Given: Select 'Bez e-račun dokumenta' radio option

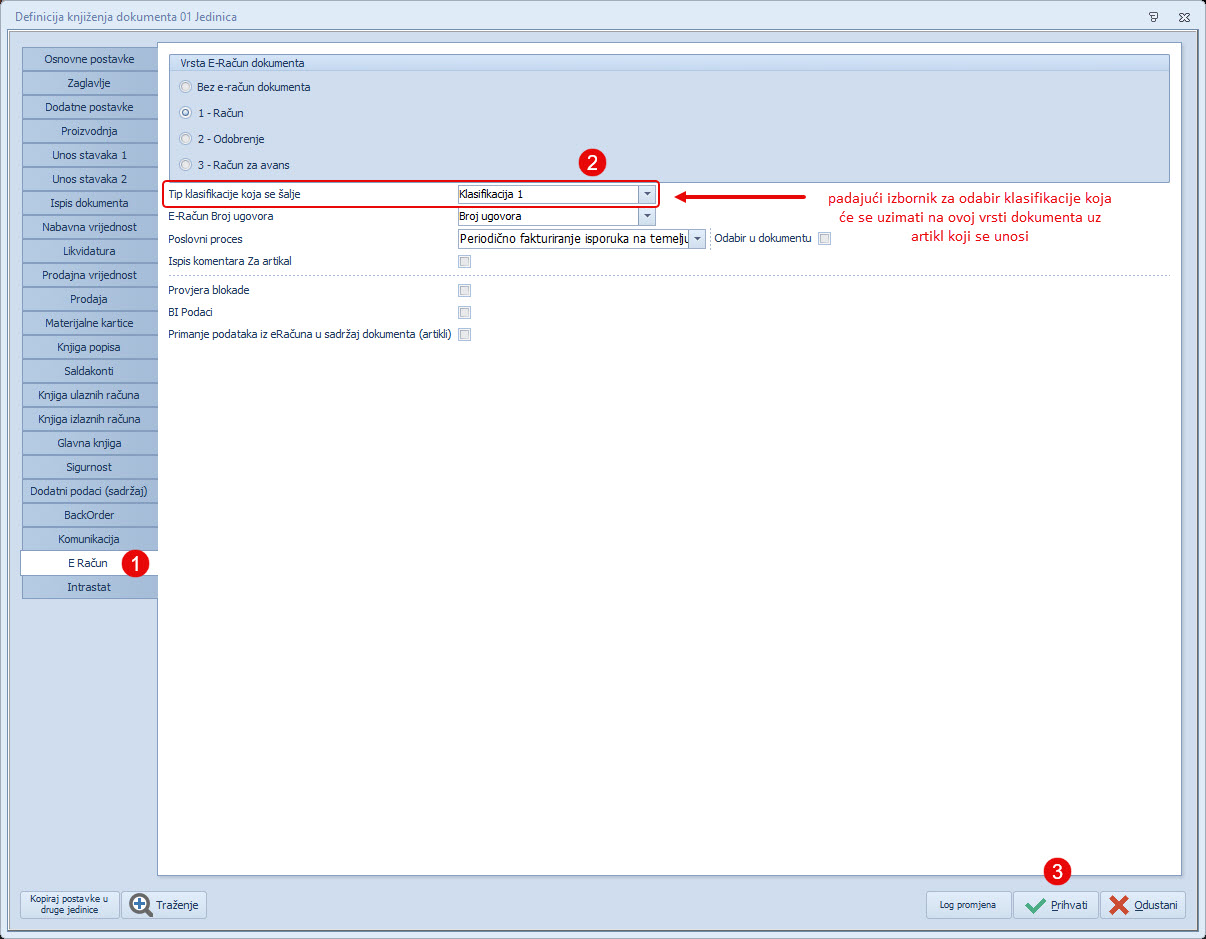Looking at the screenshot, I should tap(186, 87).
